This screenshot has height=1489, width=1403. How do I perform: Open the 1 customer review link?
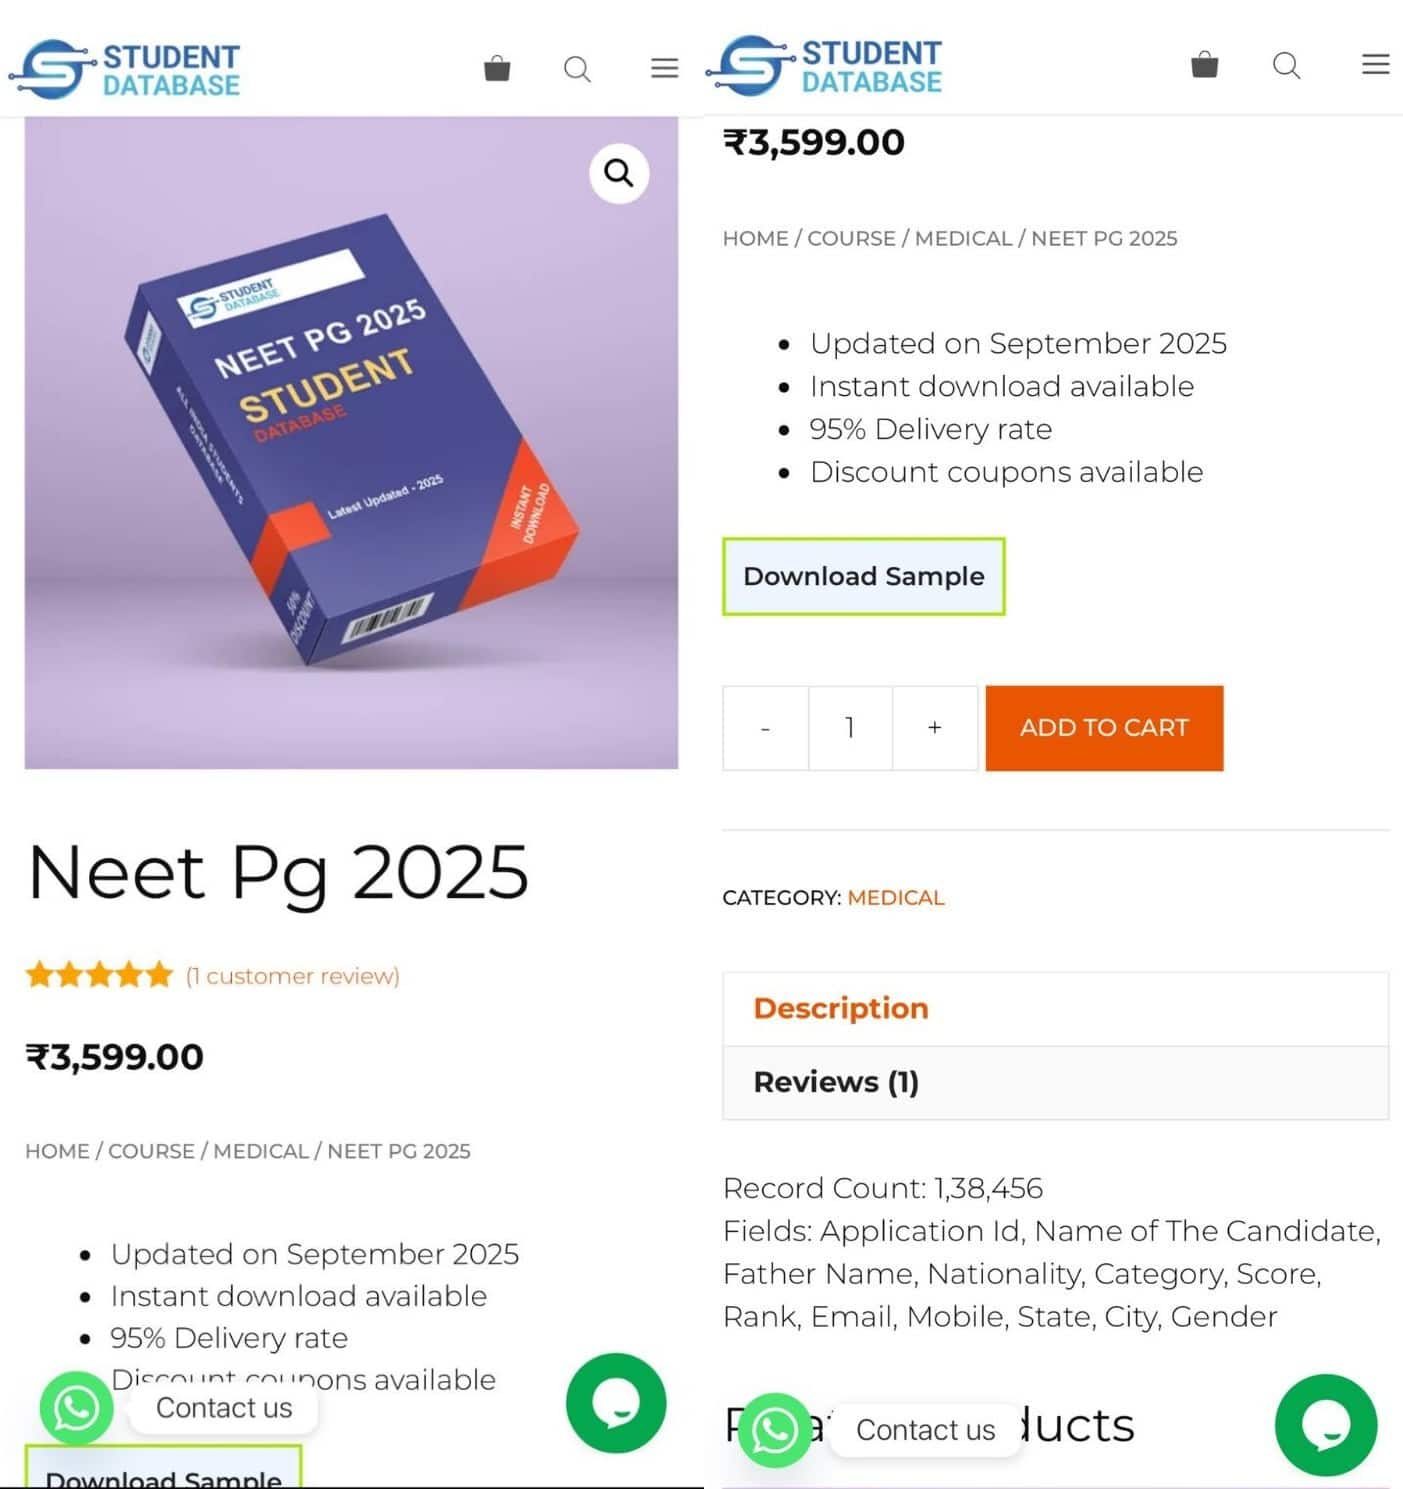coord(291,975)
